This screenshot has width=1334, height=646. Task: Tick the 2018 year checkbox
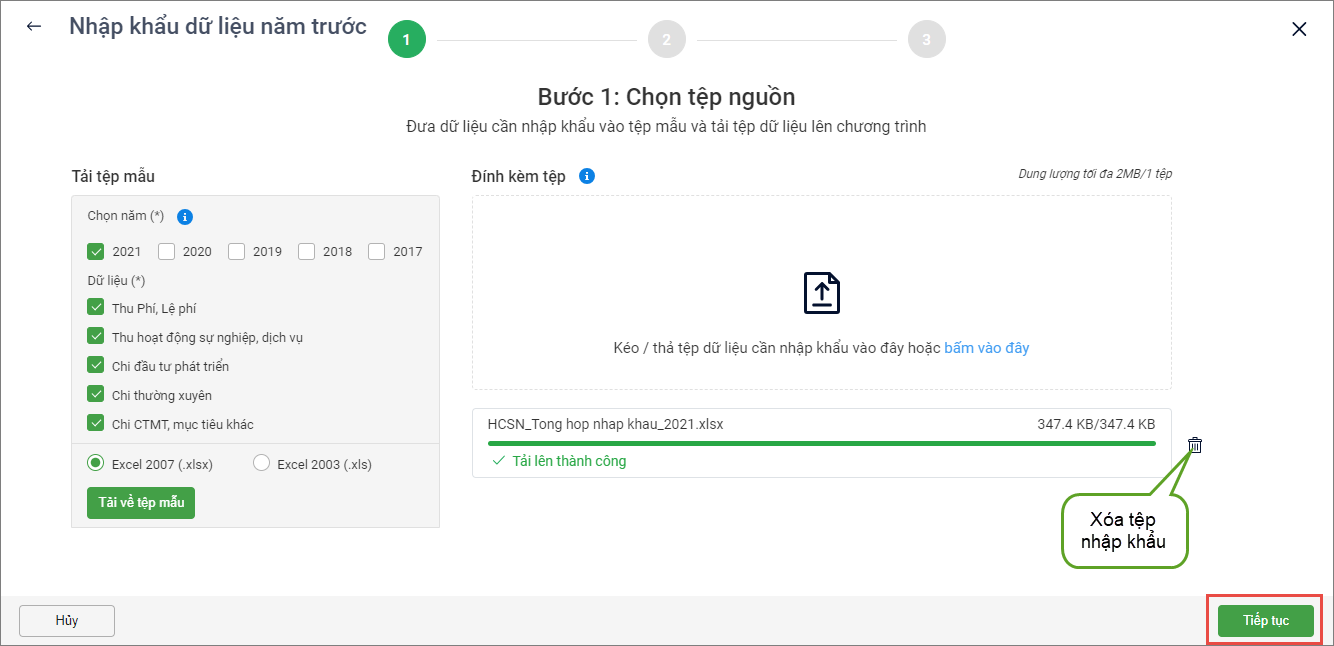tap(307, 251)
